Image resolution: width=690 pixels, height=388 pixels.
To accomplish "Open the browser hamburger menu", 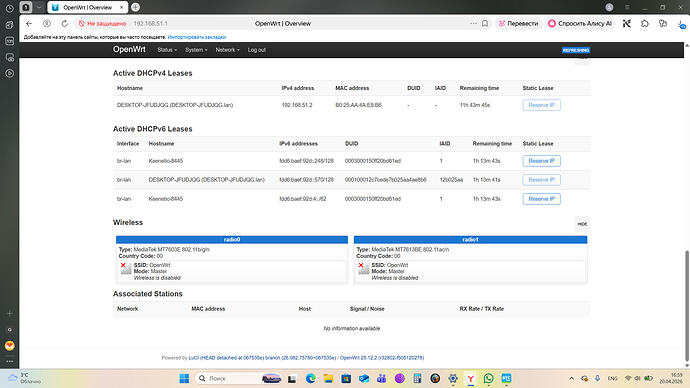I will pos(627,7).
